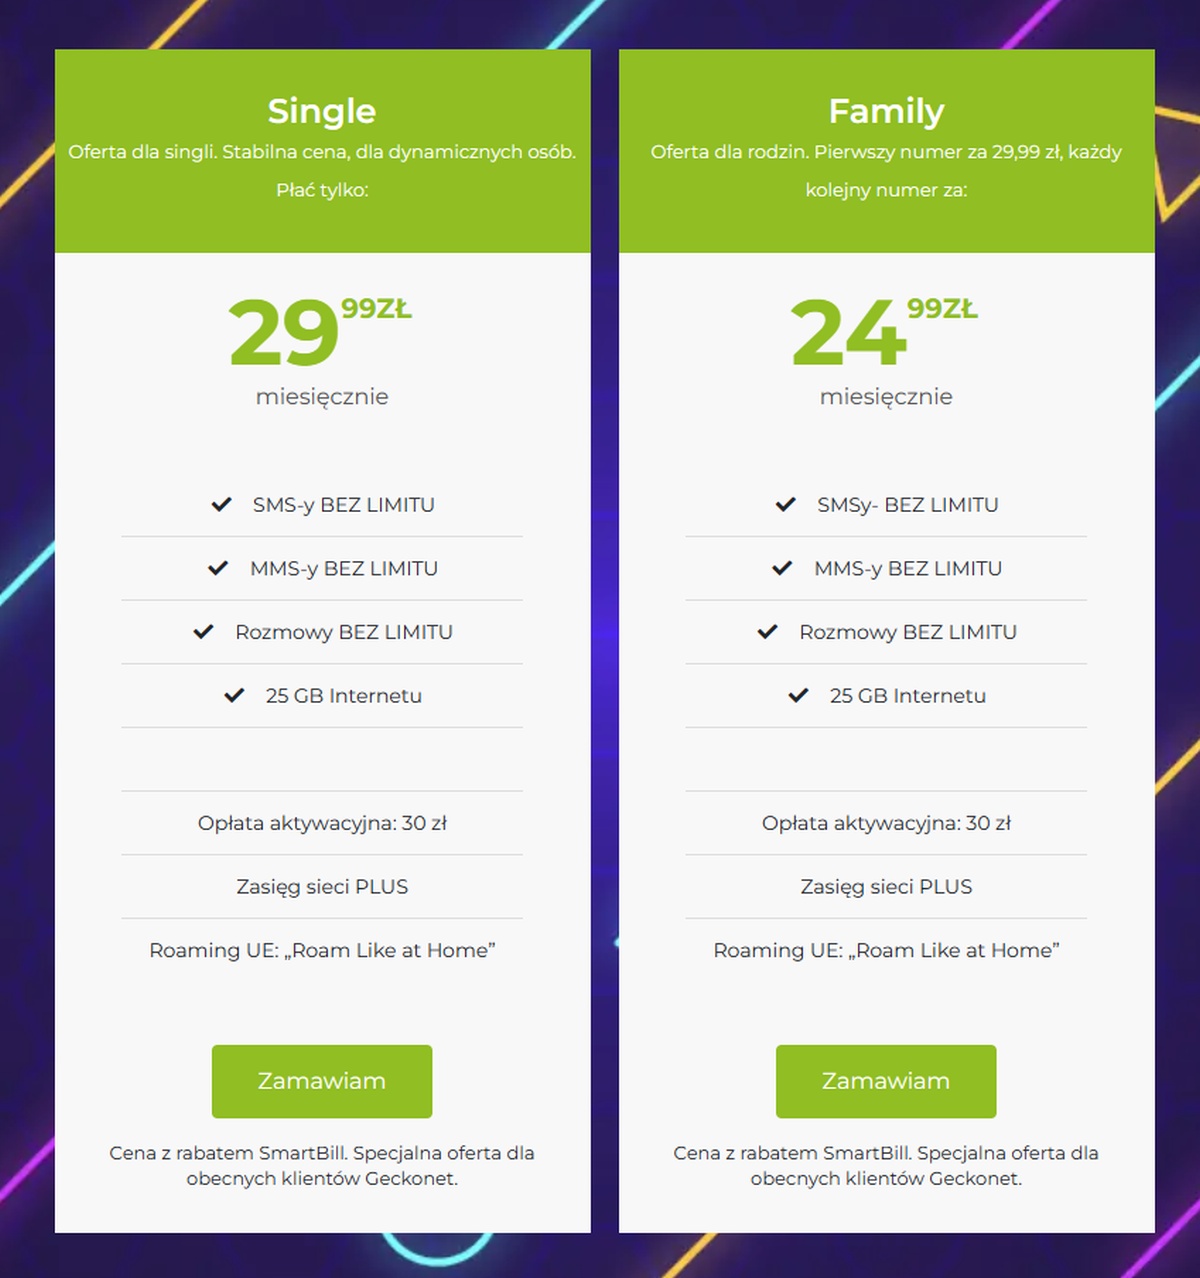The image size is (1200, 1278).
Task: Click checkmark beside MMS-y BEZ LIMITU in Family
Action: (782, 568)
